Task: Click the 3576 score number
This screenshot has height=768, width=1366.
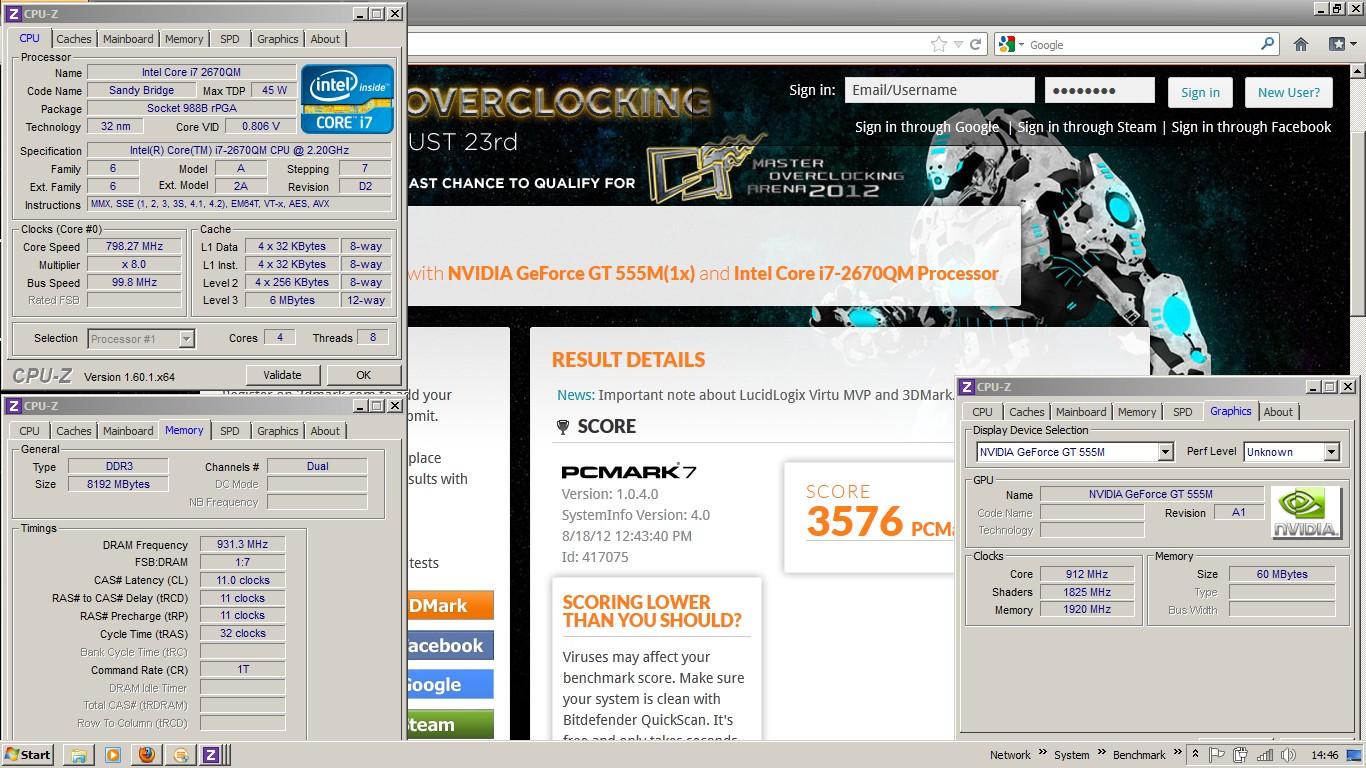Action: [854, 522]
